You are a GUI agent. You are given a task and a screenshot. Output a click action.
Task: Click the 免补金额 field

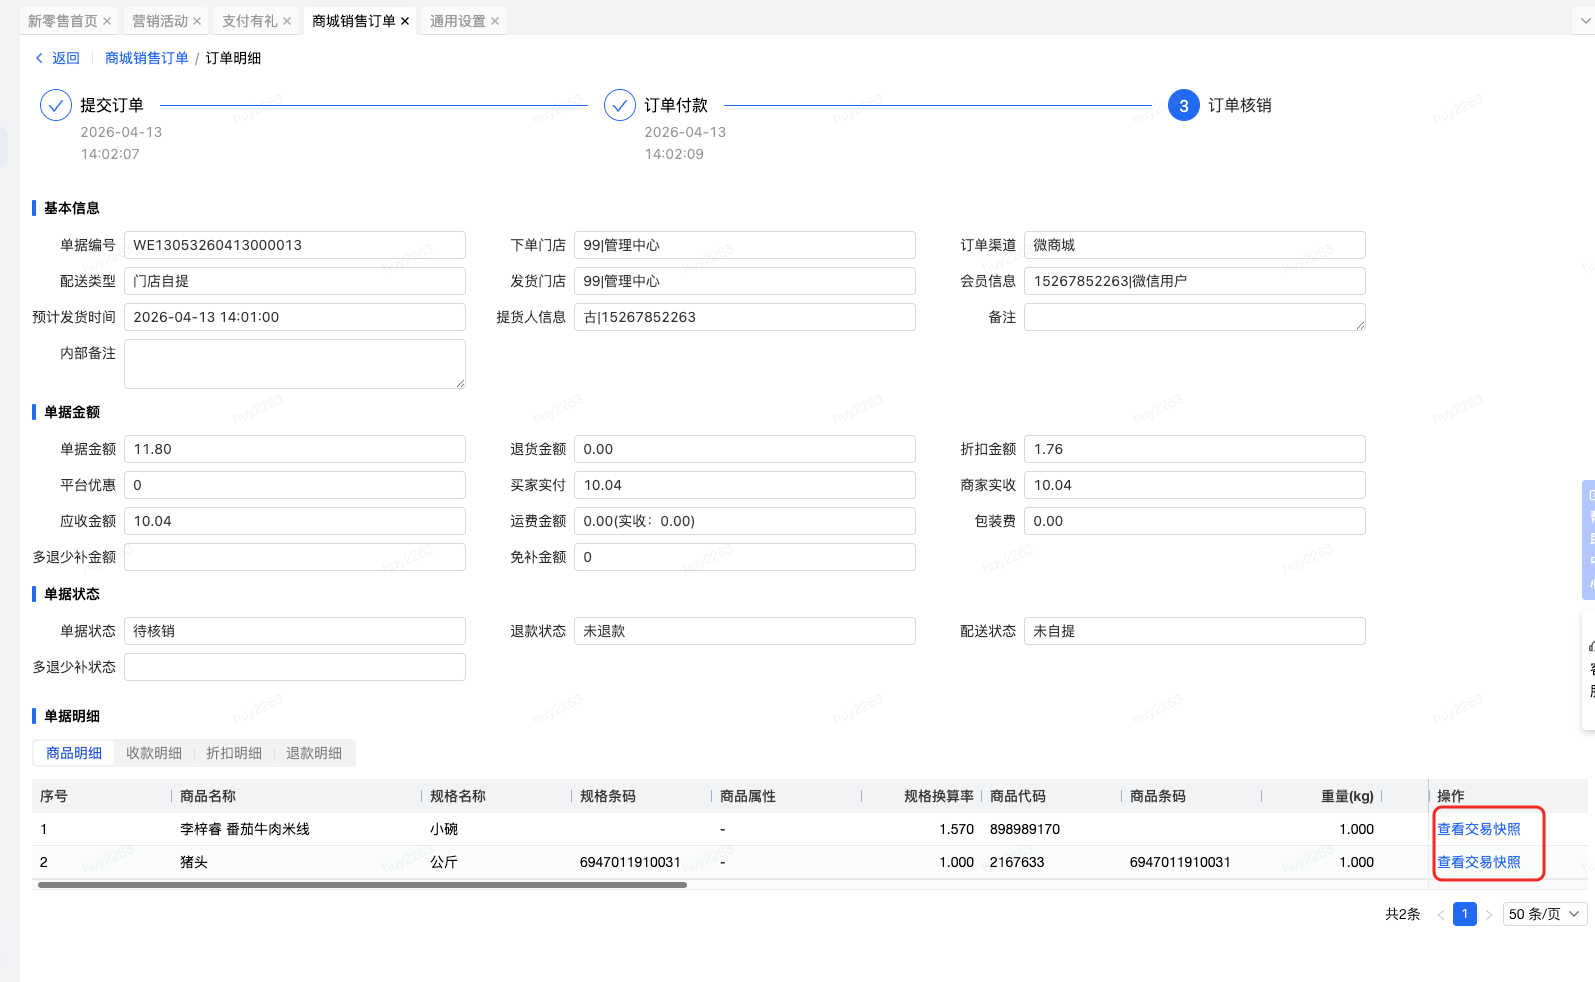tap(745, 557)
